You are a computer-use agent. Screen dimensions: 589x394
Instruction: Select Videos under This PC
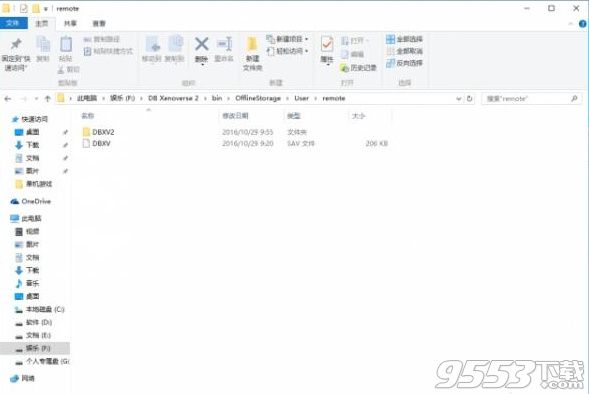pyautogui.click(x=27, y=231)
